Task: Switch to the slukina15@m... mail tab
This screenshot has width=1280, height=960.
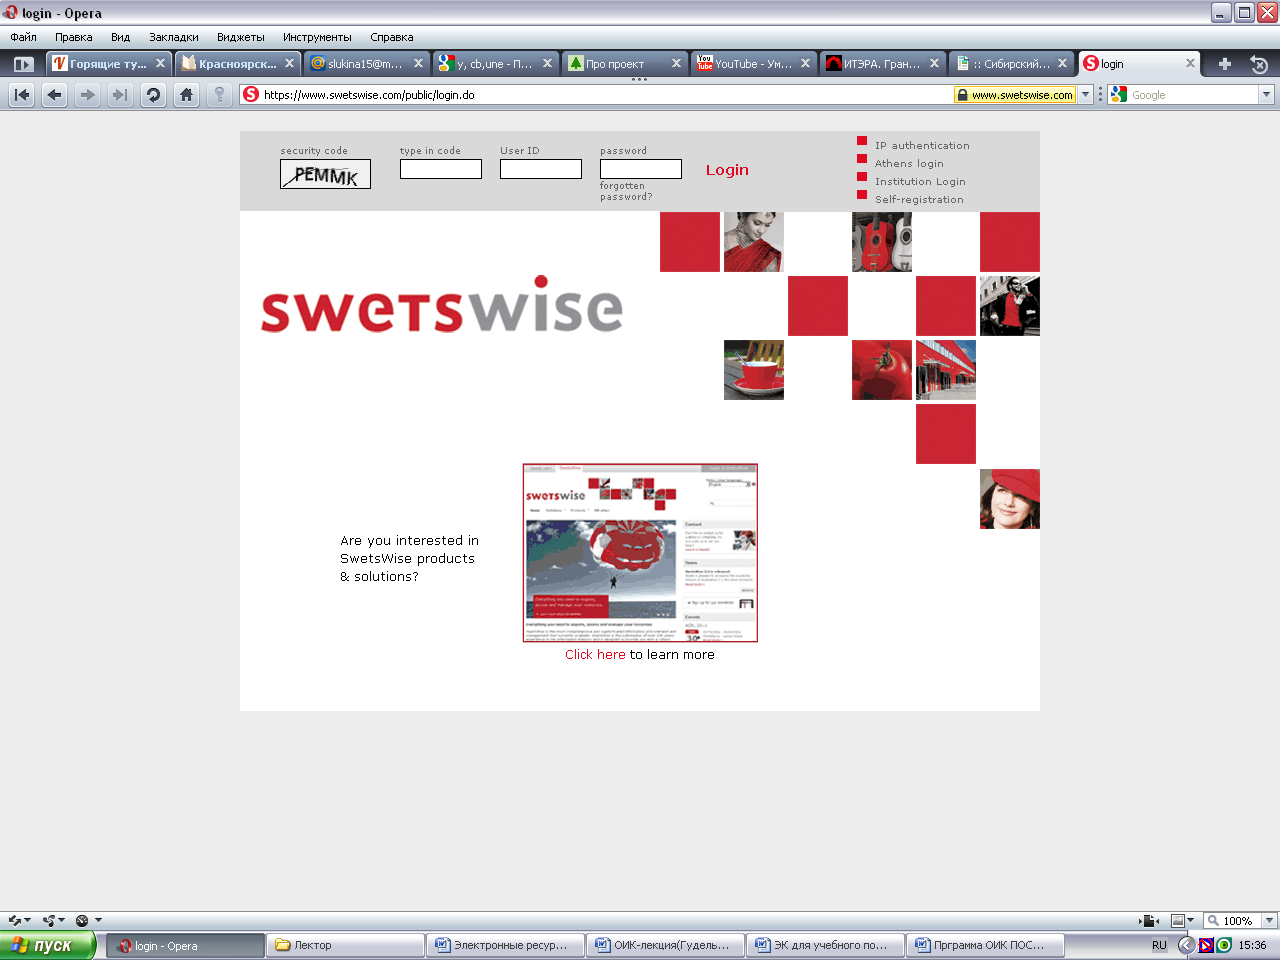Action: (x=367, y=64)
